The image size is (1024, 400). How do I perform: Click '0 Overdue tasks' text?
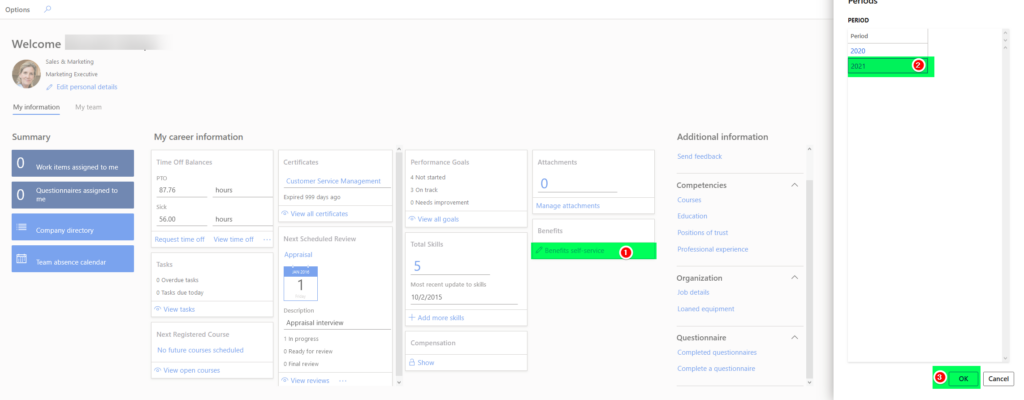178,280
